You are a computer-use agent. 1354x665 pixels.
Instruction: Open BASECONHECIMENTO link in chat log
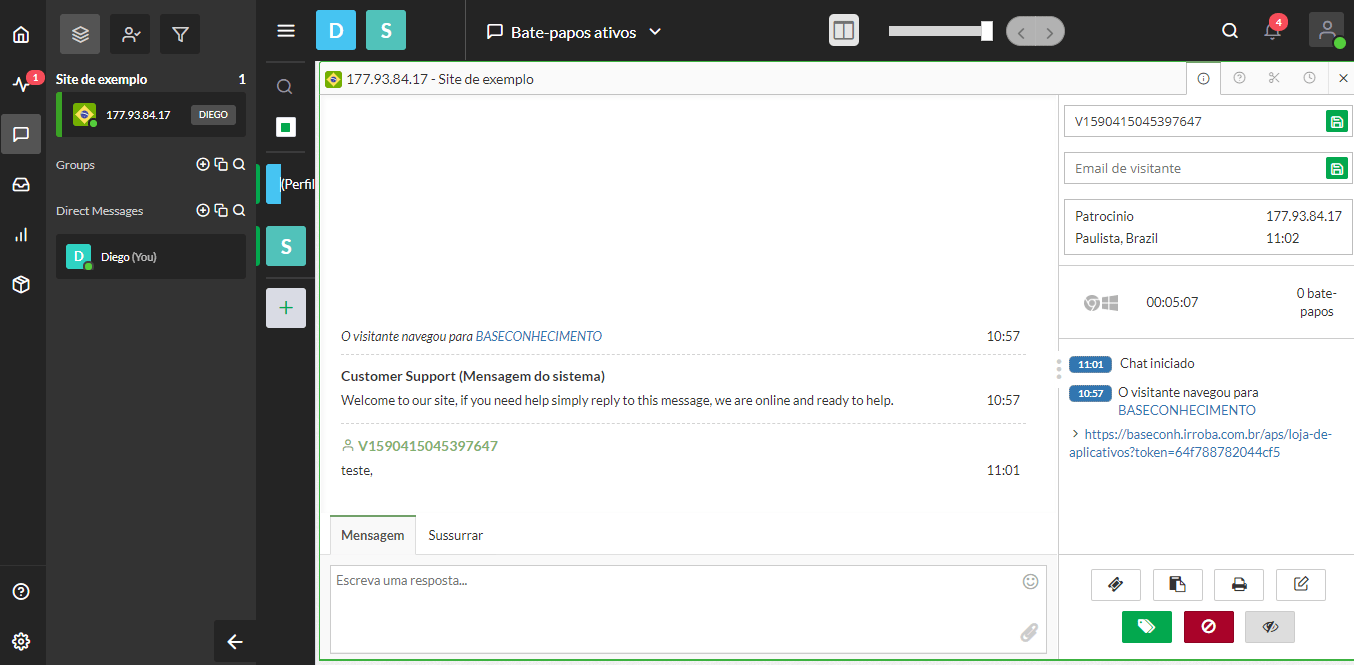pyautogui.click(x=539, y=336)
